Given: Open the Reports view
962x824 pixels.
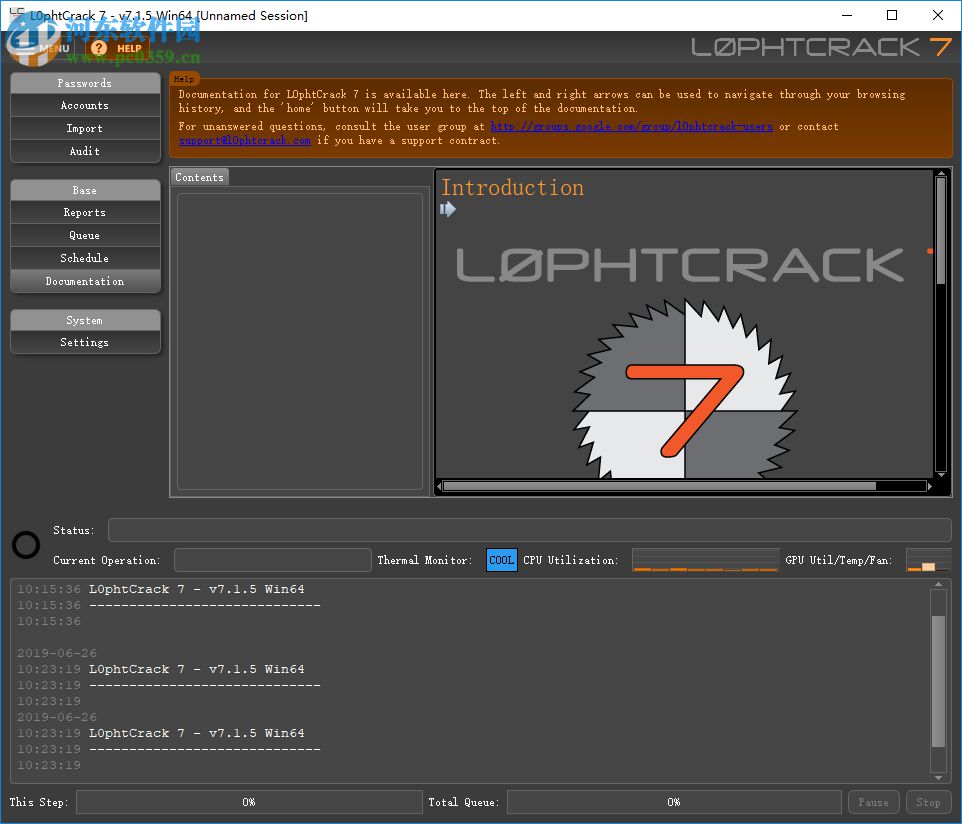Looking at the screenshot, I should 85,212.
